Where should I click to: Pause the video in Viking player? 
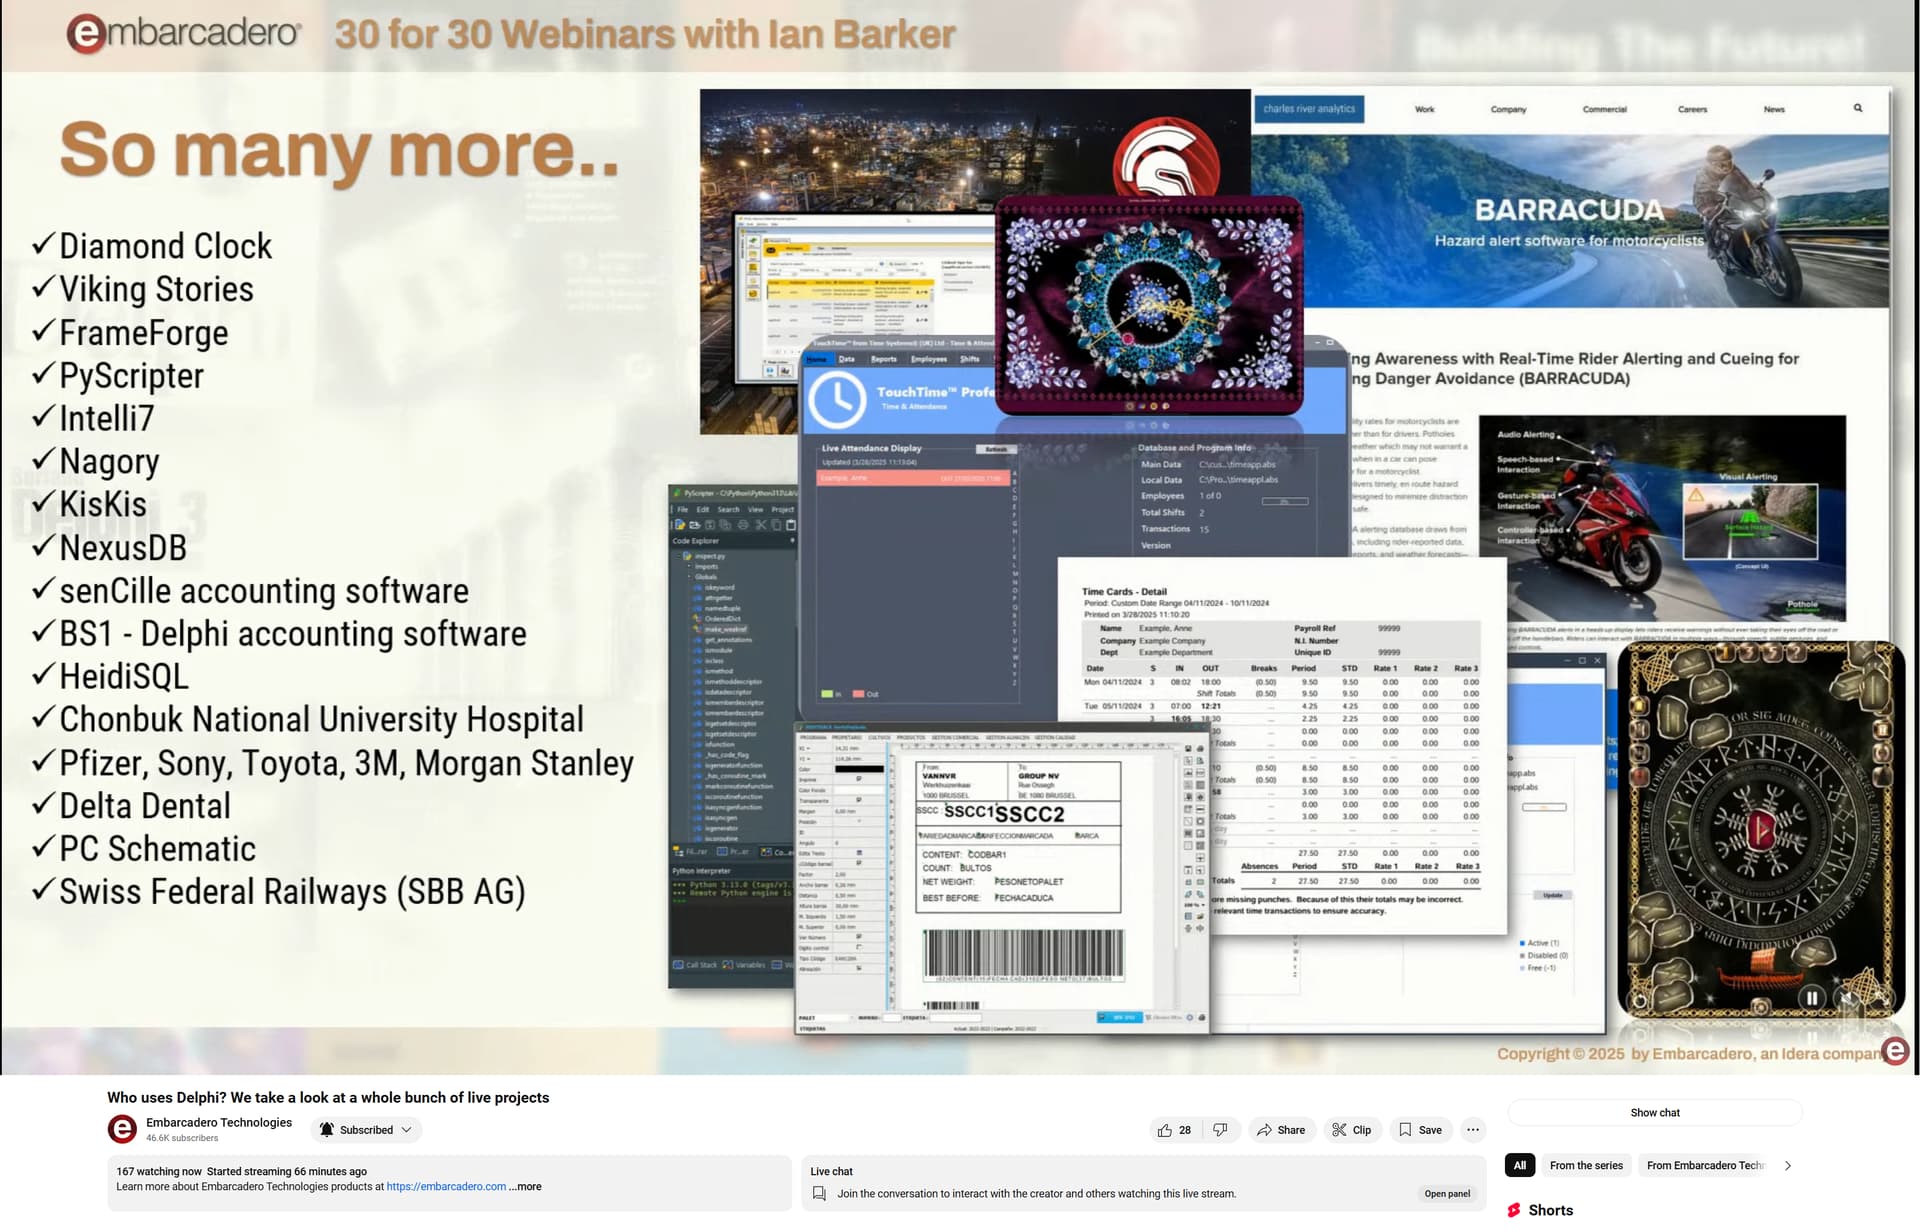1811,998
